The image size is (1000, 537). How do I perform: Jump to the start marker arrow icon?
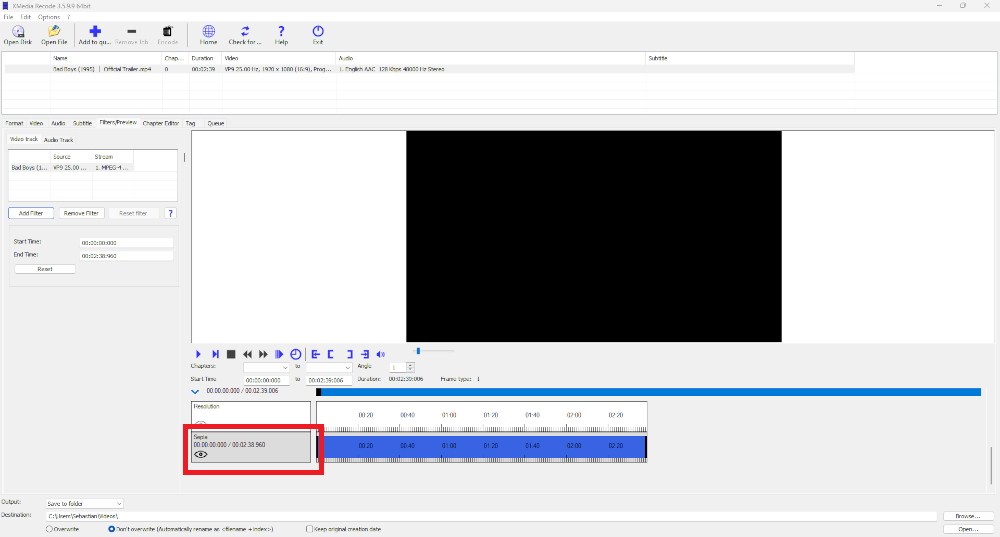click(315, 354)
